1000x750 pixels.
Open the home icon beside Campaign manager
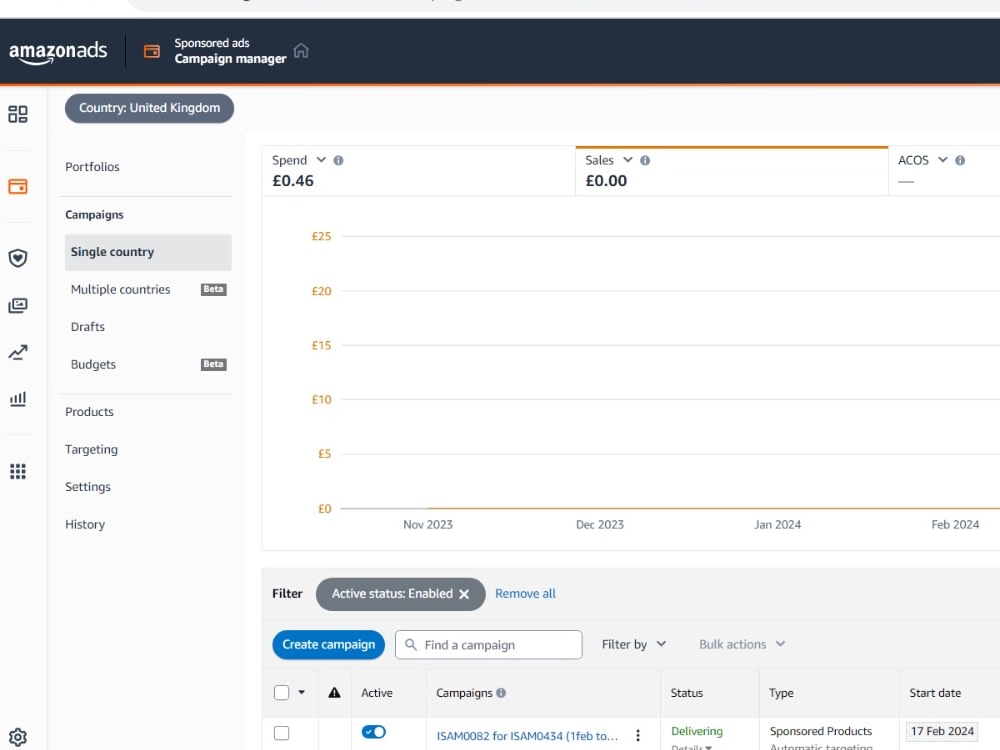[x=301, y=50]
